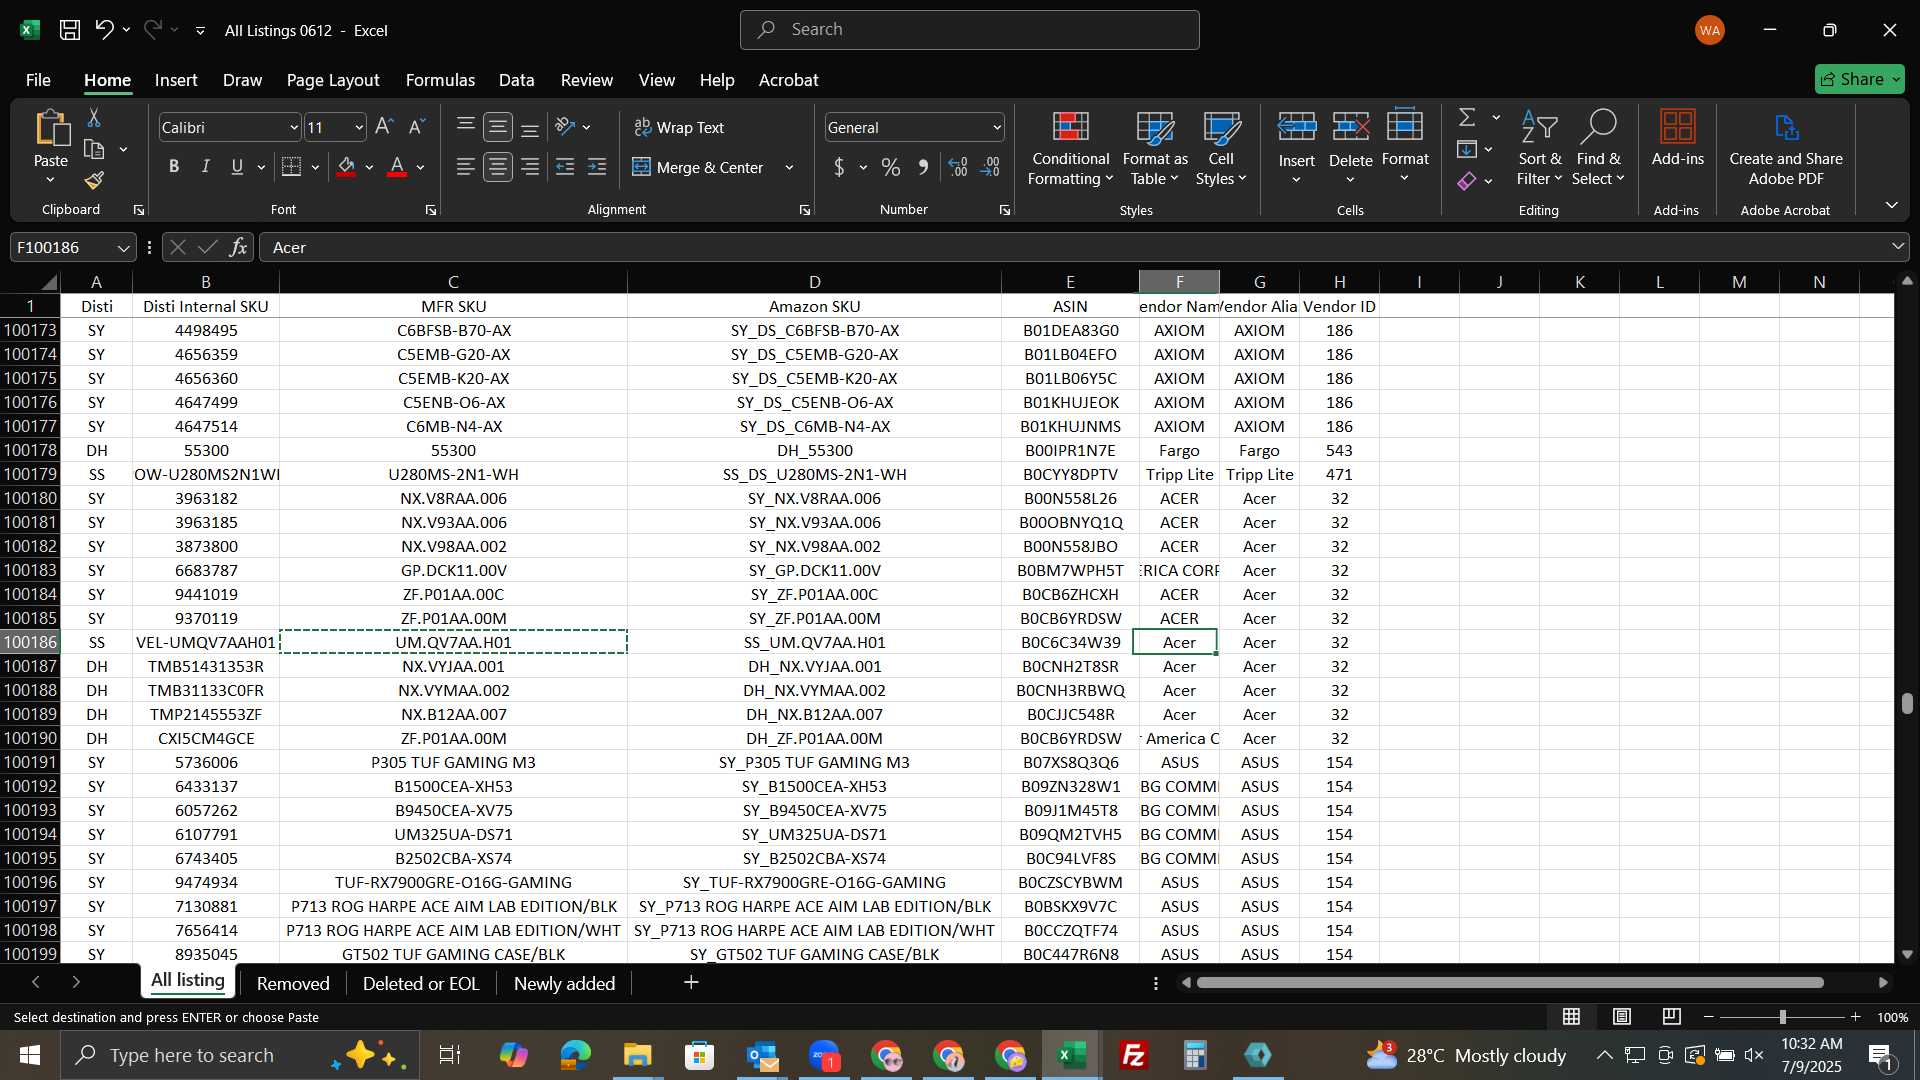Toggle accounting dollar format

coord(839,167)
